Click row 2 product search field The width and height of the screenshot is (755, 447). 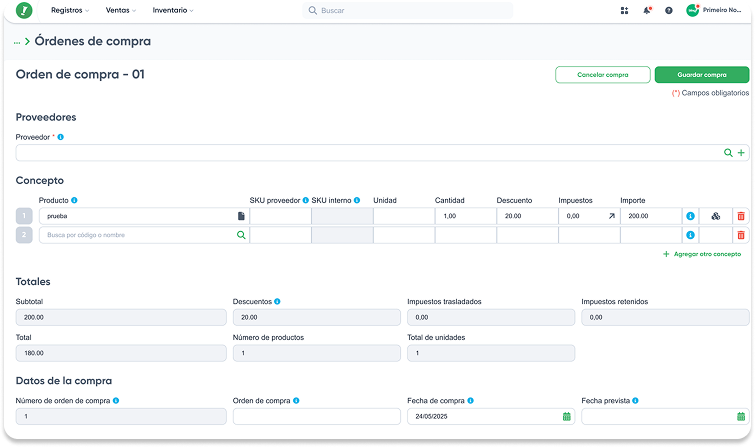coord(144,235)
